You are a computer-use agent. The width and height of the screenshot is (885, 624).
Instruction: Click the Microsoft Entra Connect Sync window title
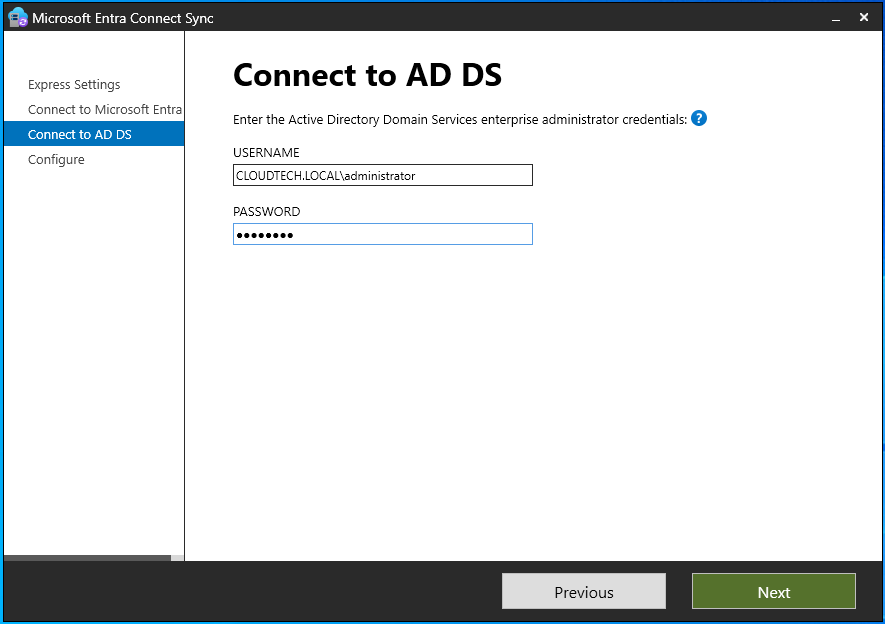(123, 18)
